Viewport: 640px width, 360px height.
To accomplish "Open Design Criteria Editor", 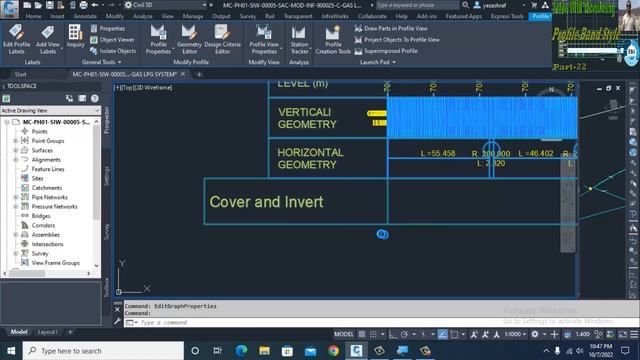I will tap(222, 39).
